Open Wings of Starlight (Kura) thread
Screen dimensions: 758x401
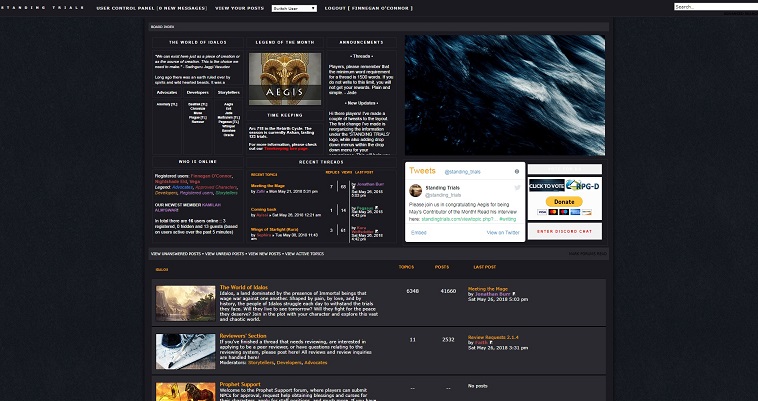274,229
